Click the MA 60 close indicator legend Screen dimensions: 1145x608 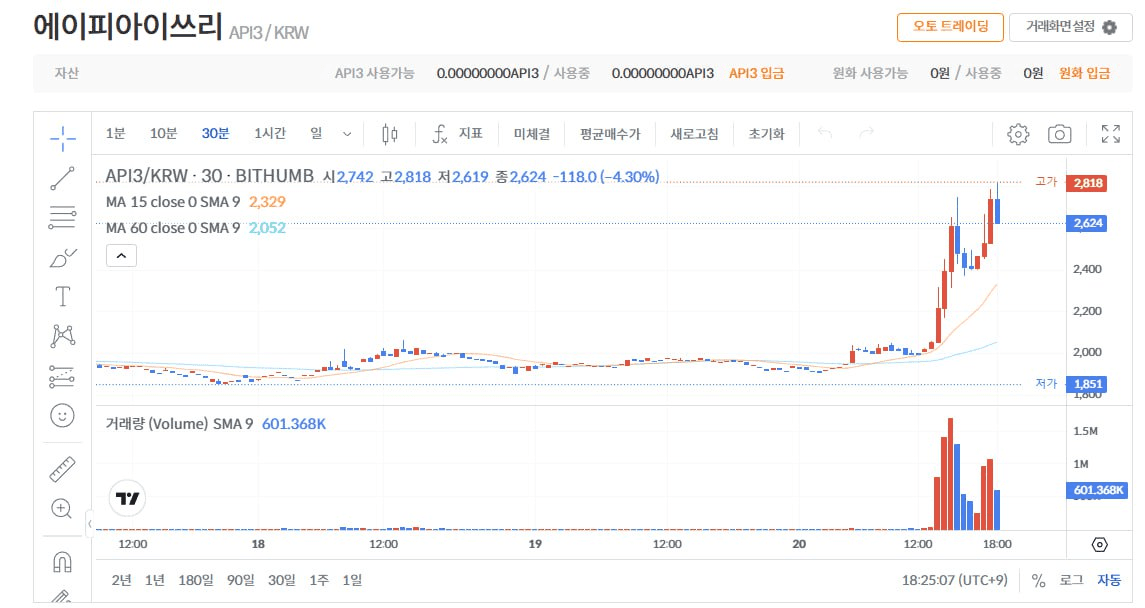coord(173,228)
